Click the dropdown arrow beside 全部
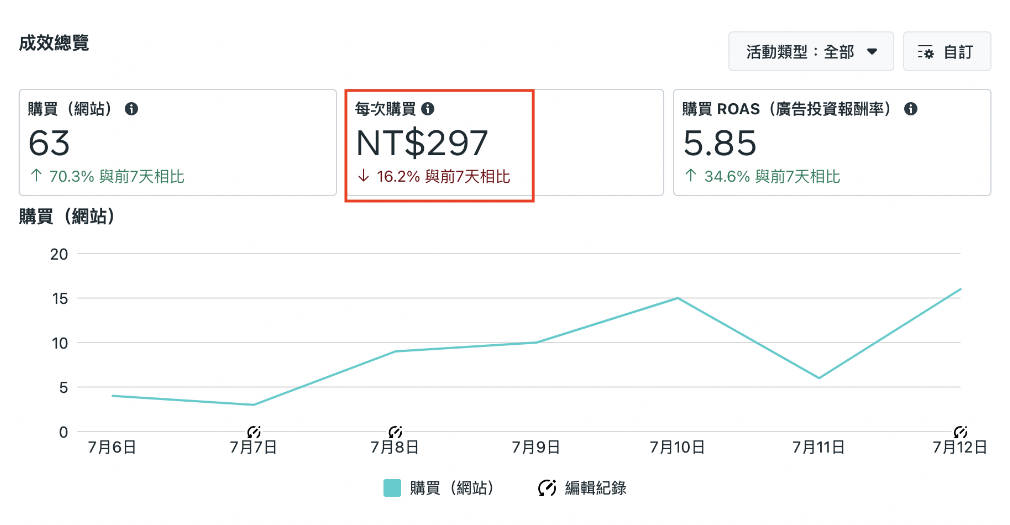The image size is (1010, 525). [872, 52]
